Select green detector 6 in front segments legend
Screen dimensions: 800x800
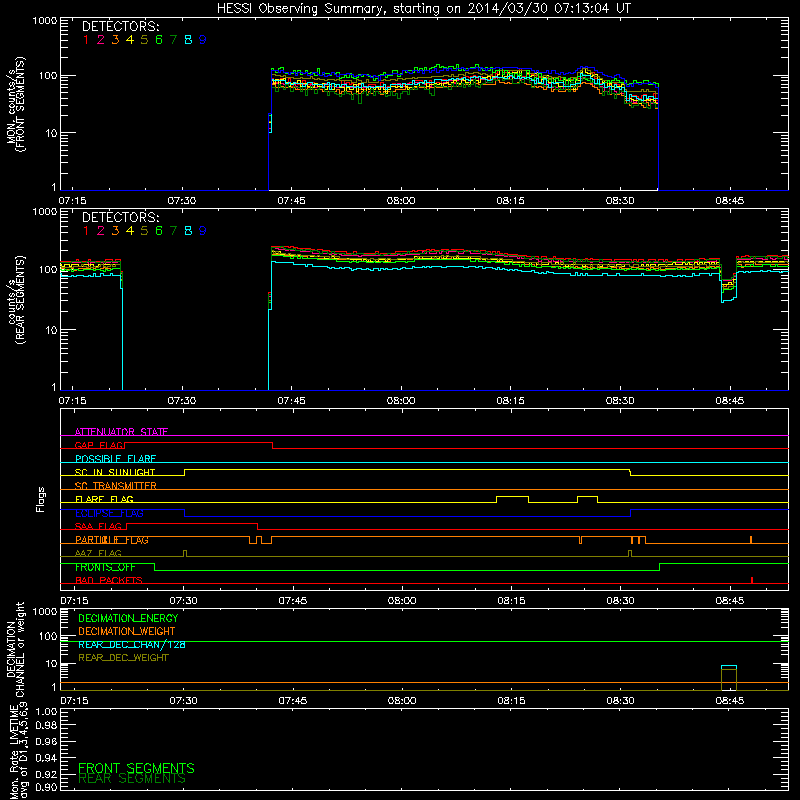159,40
